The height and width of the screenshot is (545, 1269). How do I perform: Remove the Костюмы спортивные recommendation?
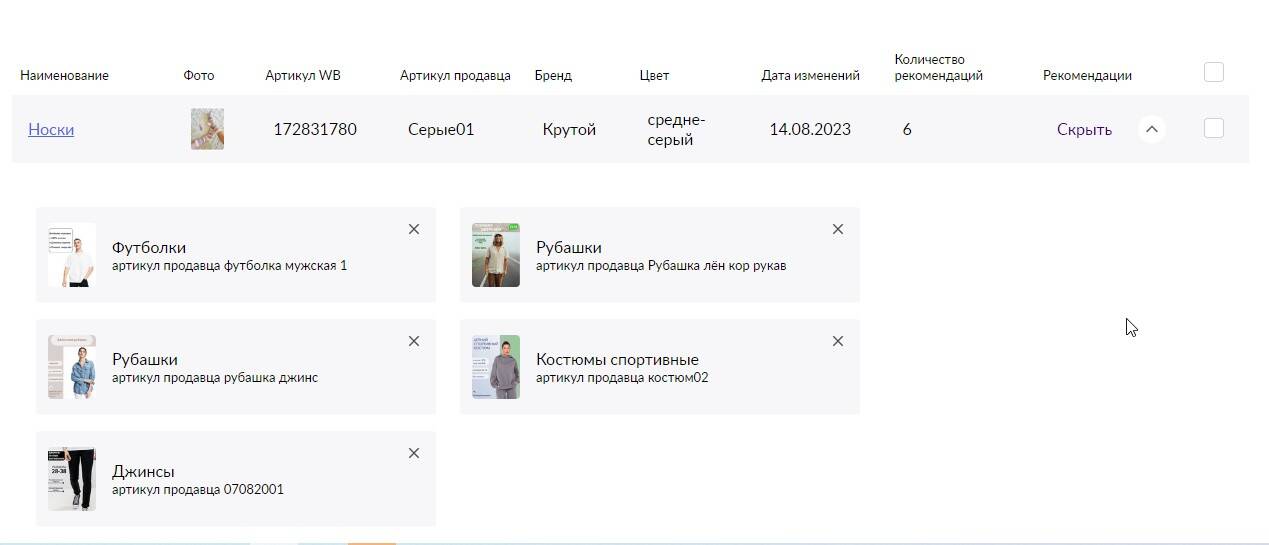click(x=838, y=341)
